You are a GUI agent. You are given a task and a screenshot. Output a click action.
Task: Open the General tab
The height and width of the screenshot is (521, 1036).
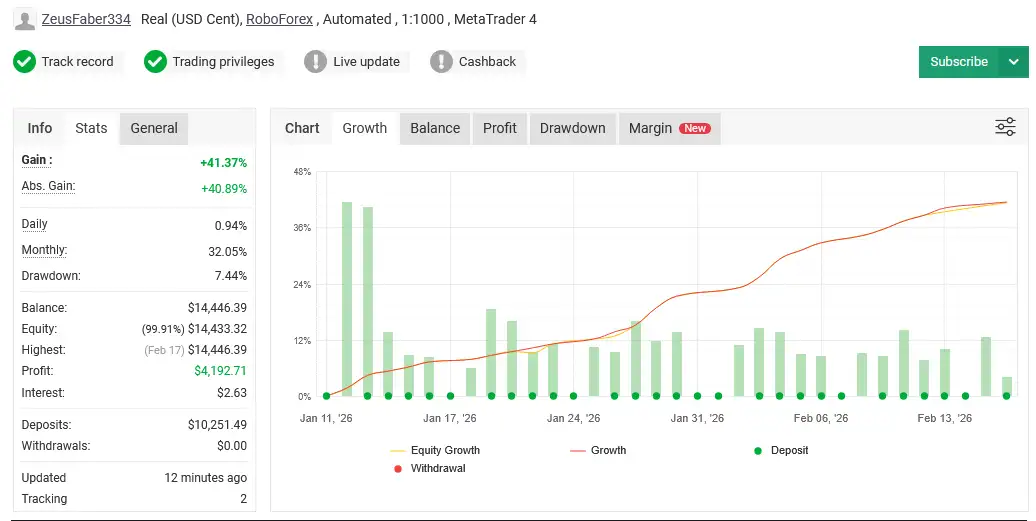point(154,128)
